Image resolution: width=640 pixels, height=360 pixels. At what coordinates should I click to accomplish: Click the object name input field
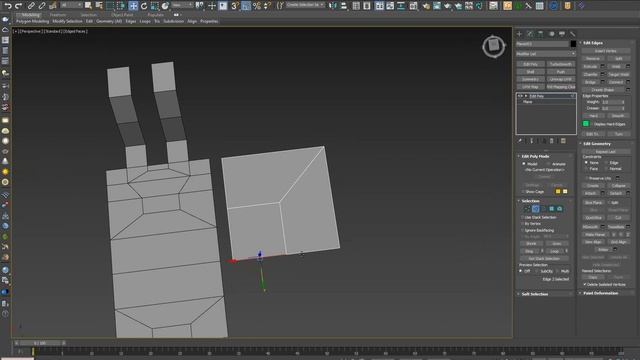(x=542, y=44)
